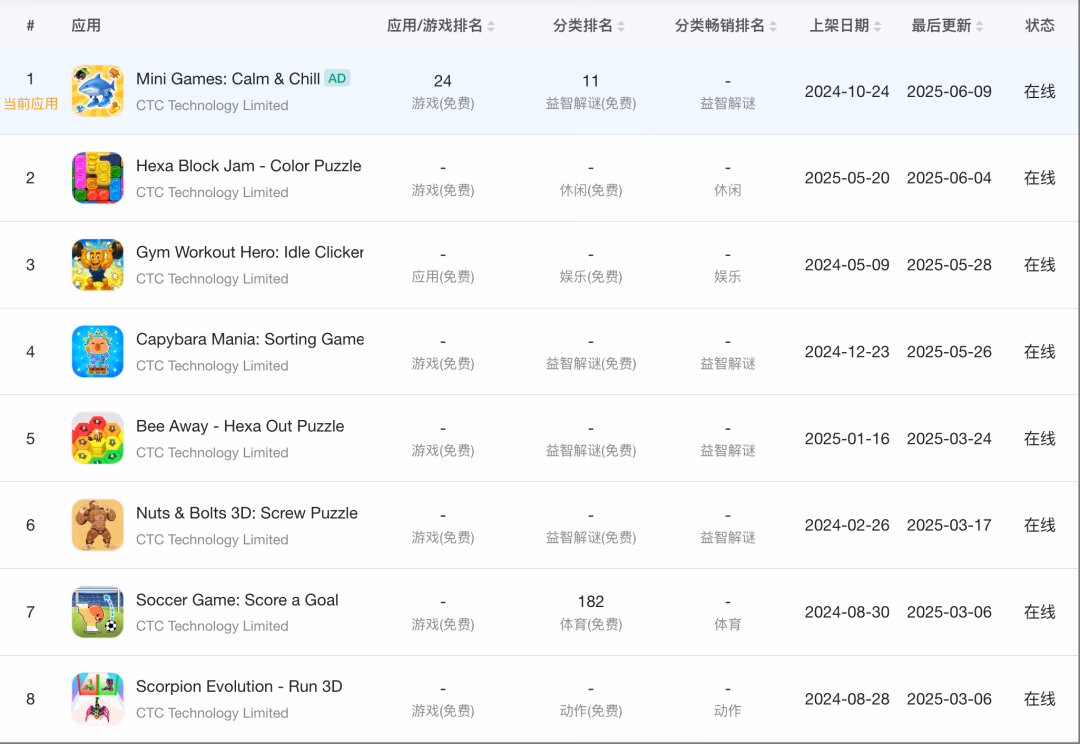Screen dimensions: 1080x744
Task: Sort by 分类畅销排名 column arrows
Action: 773,26
